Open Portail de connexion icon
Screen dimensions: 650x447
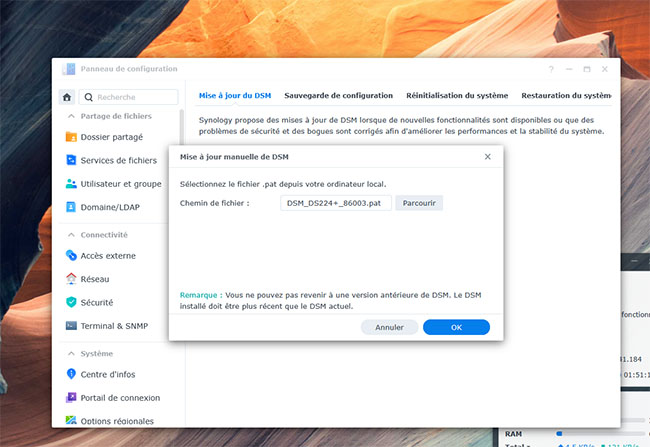71,397
